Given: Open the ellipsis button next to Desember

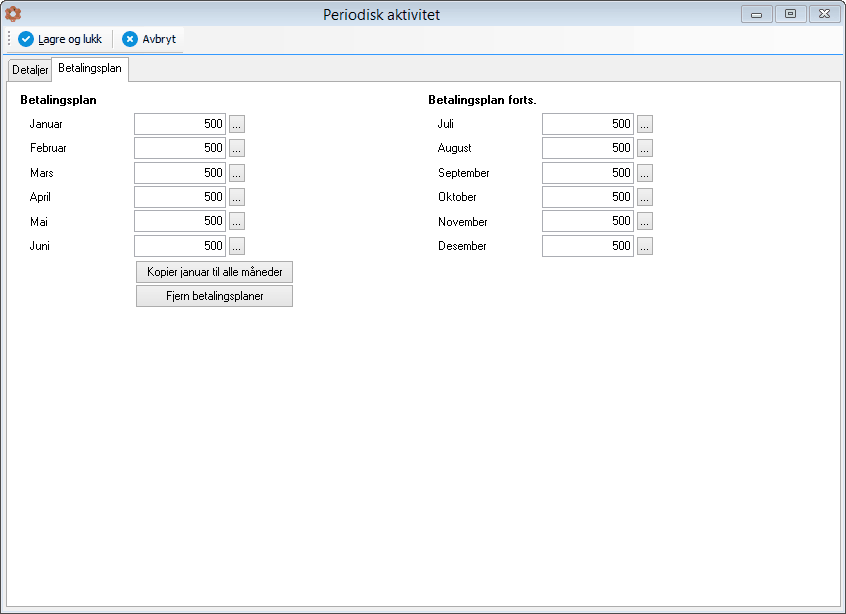Looking at the screenshot, I should pos(645,246).
